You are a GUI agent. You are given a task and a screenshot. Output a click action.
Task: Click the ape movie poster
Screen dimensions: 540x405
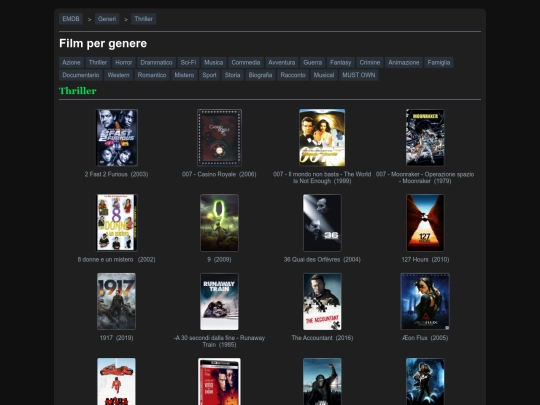(x=322, y=382)
